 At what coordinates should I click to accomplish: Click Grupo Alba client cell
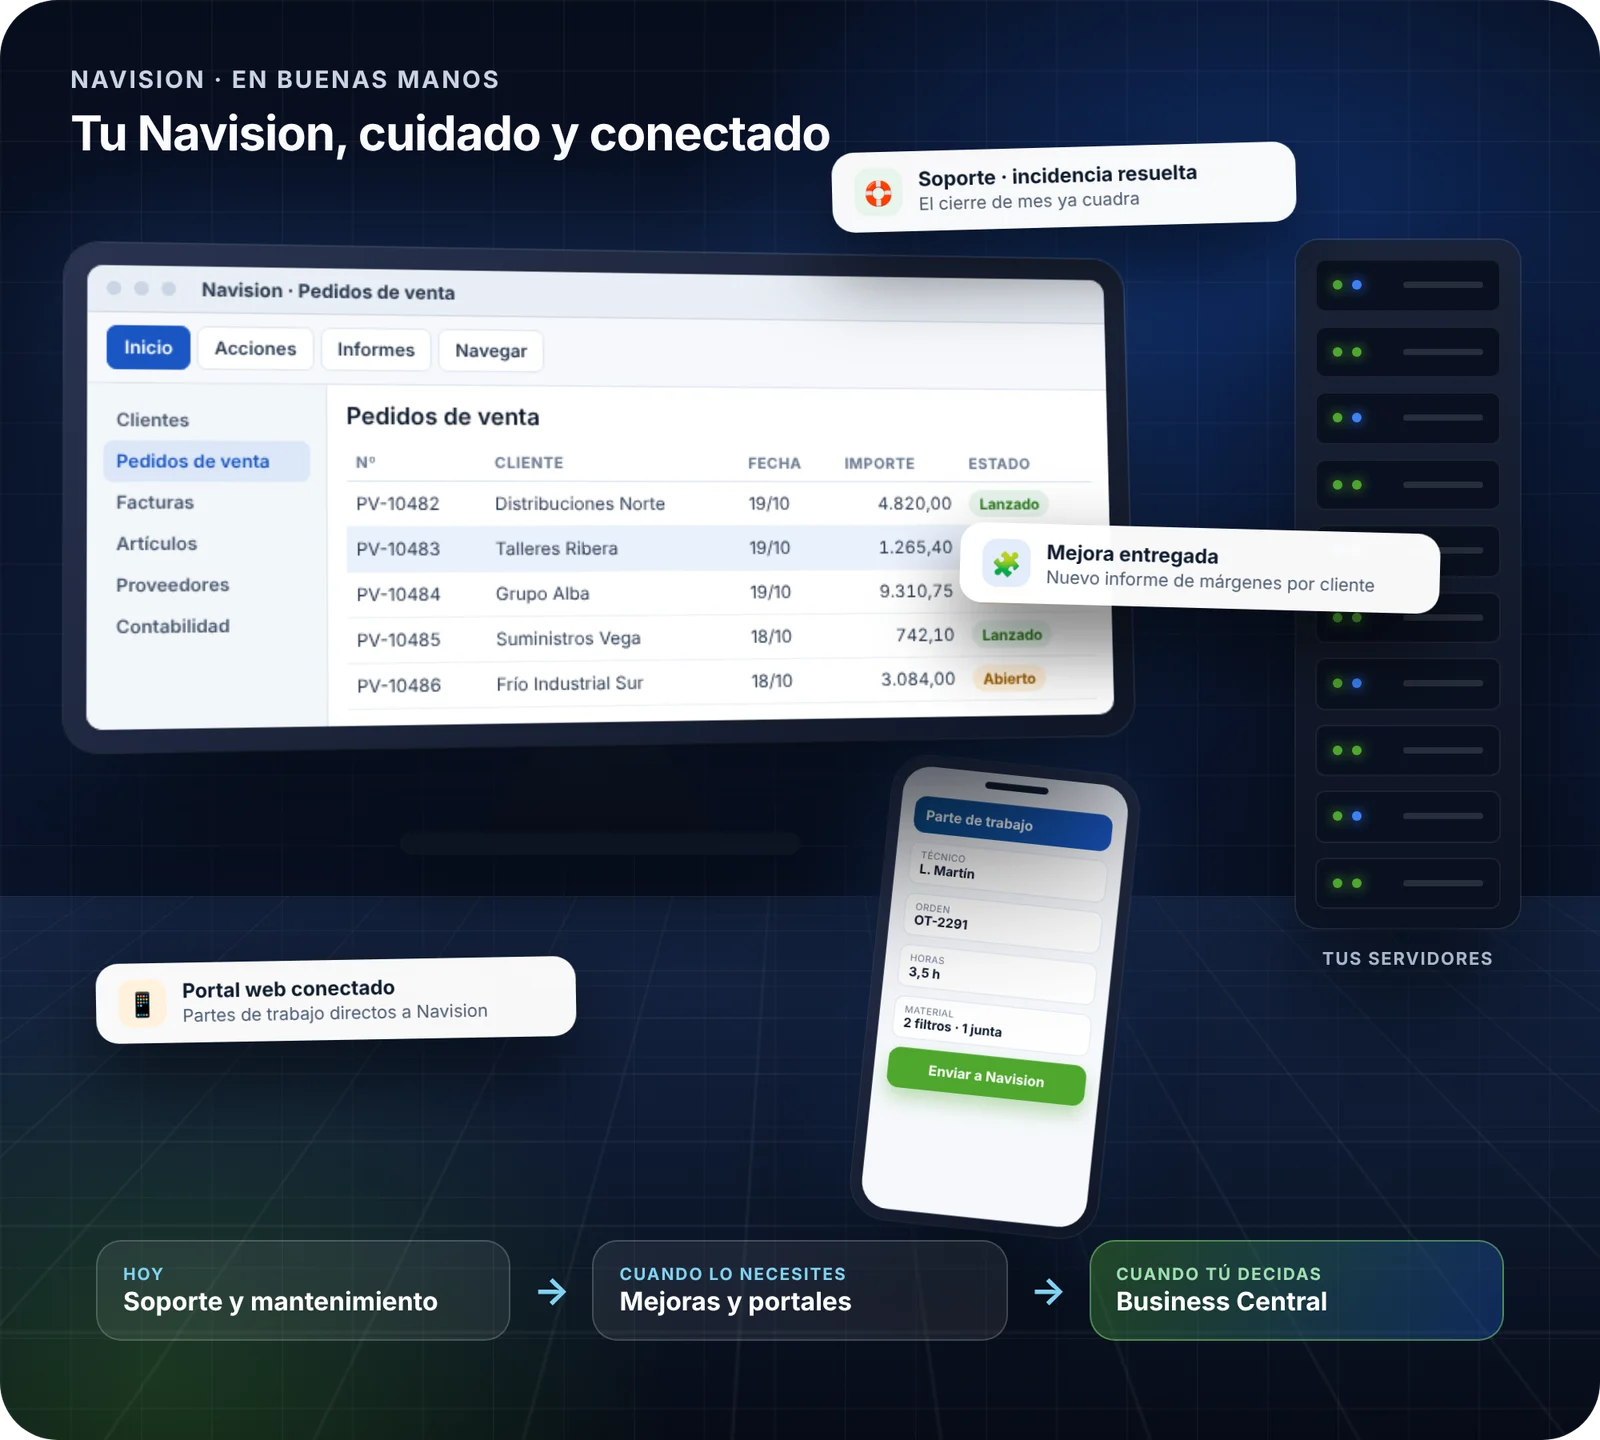pos(542,594)
